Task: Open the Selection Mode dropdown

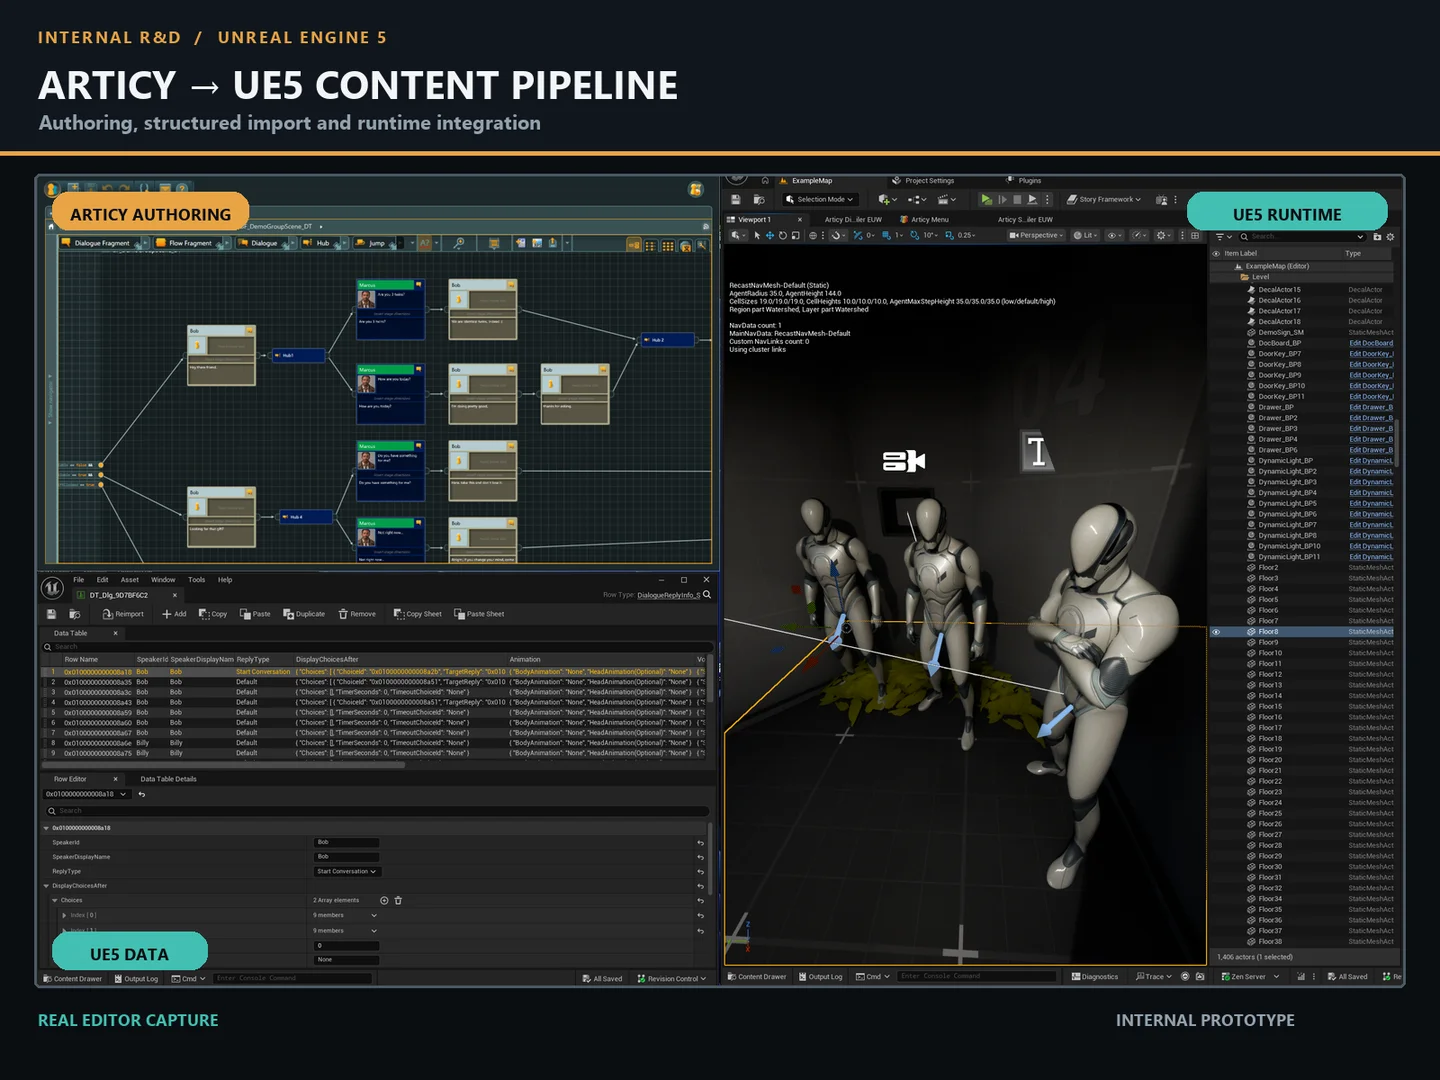Action: tap(820, 200)
